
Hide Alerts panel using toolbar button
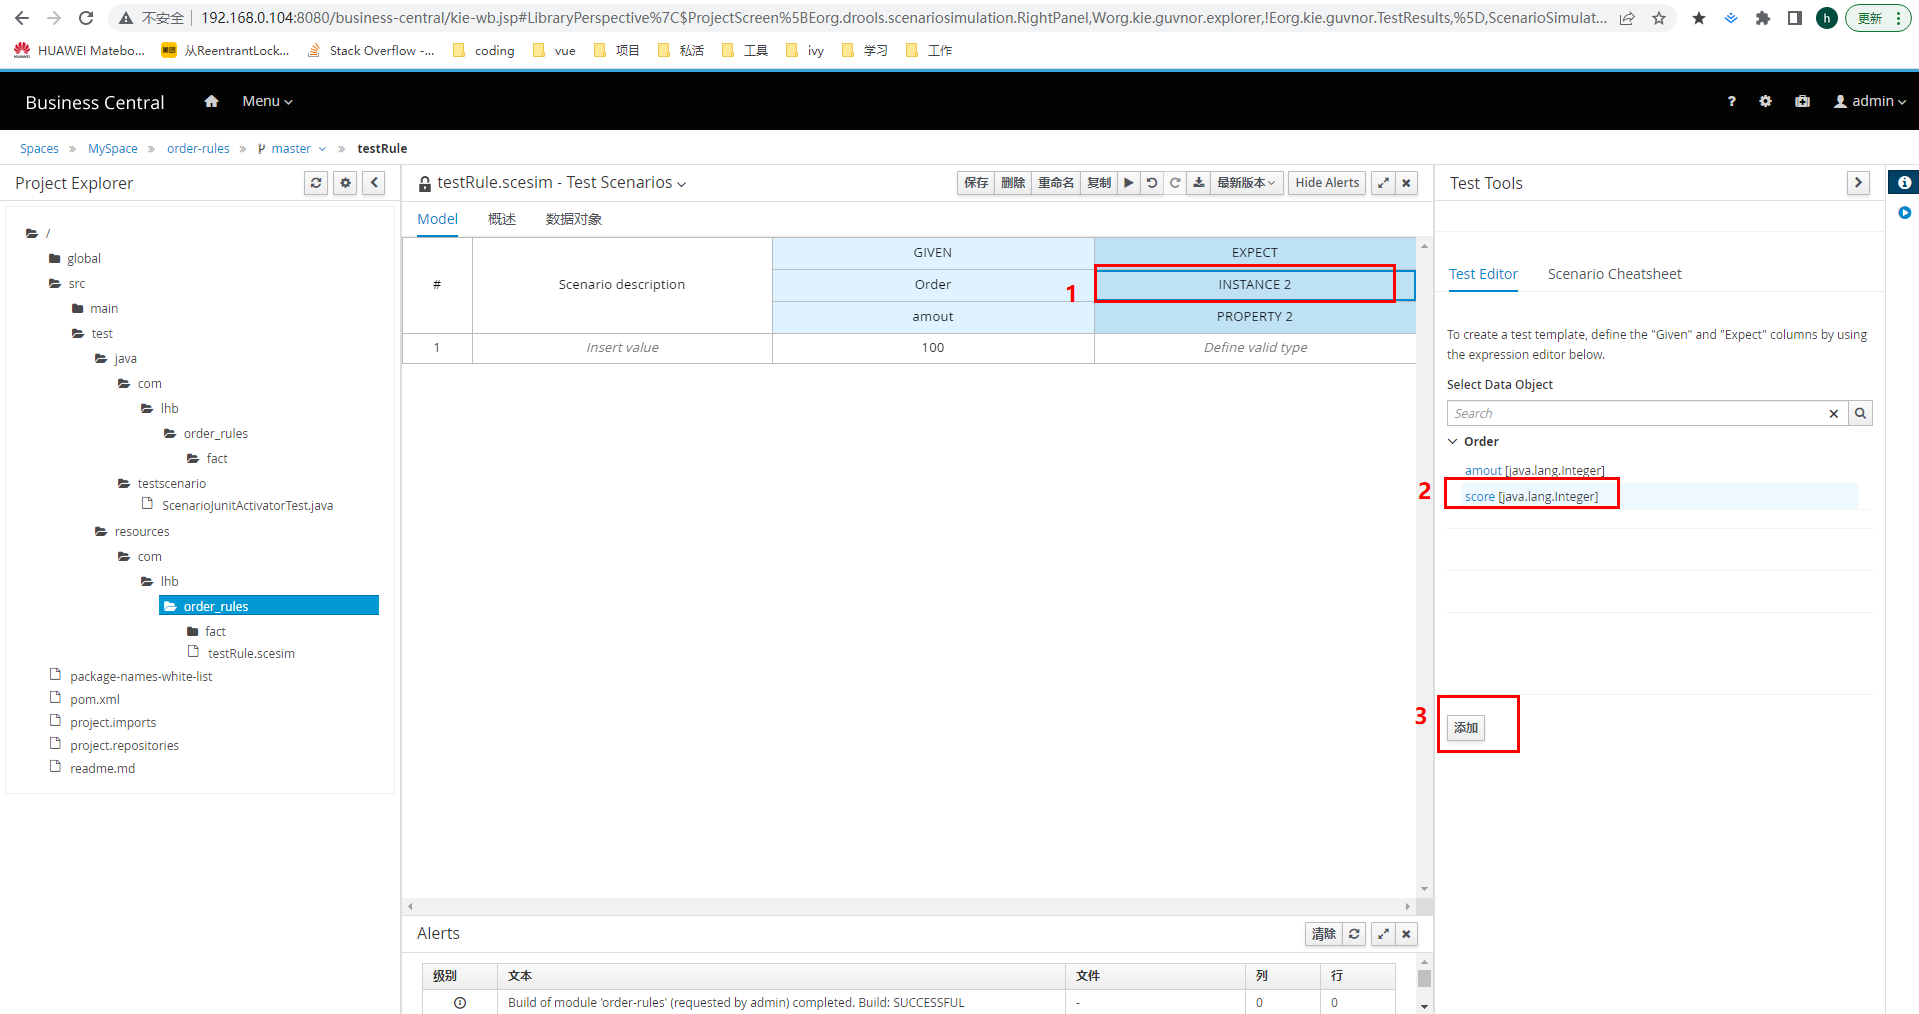click(1326, 183)
